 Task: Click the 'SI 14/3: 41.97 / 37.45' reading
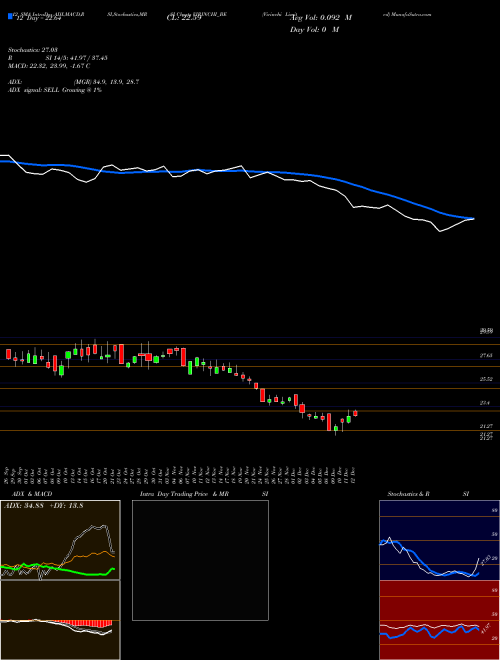77,58
